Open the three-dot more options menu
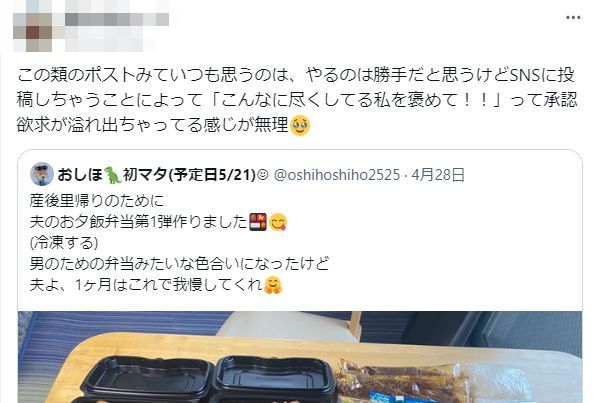The image size is (599, 403). [573, 18]
